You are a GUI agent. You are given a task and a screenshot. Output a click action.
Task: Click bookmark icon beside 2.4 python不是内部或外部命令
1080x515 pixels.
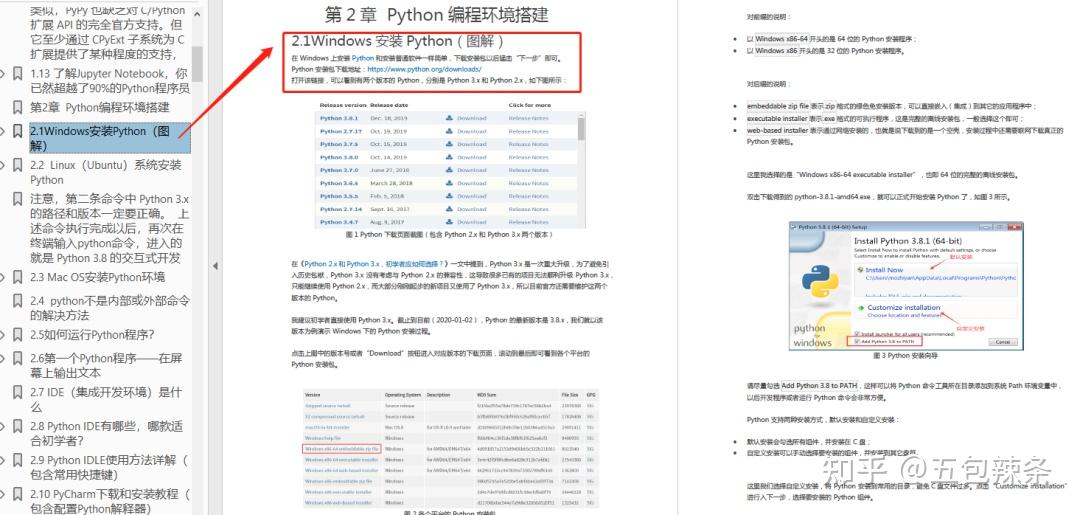coord(17,300)
